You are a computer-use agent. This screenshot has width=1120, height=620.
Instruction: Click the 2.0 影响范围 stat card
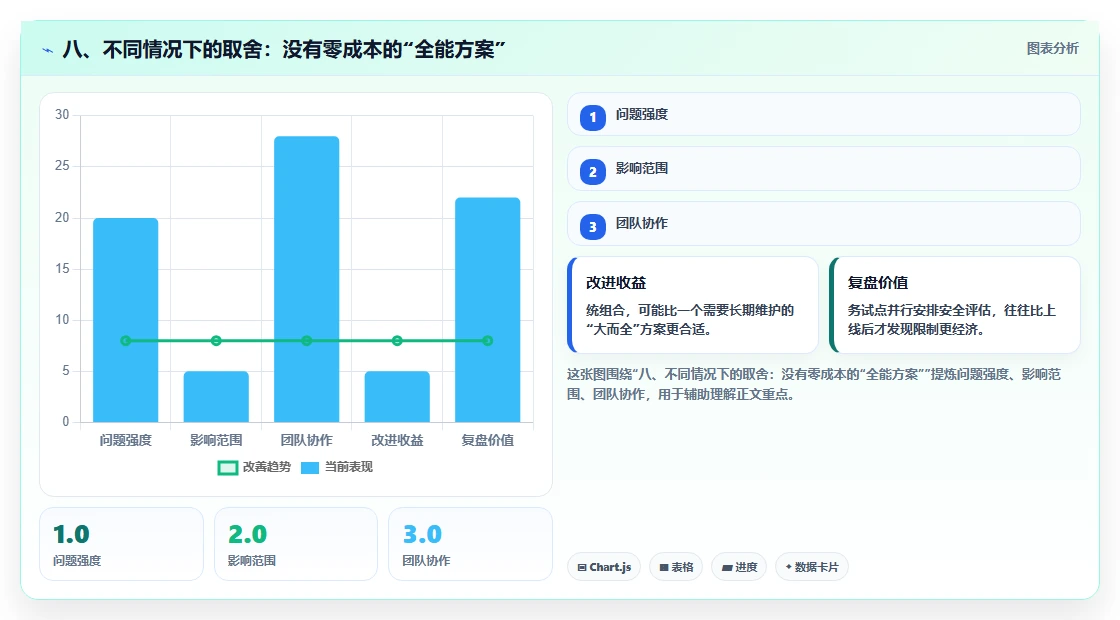tap(296, 544)
